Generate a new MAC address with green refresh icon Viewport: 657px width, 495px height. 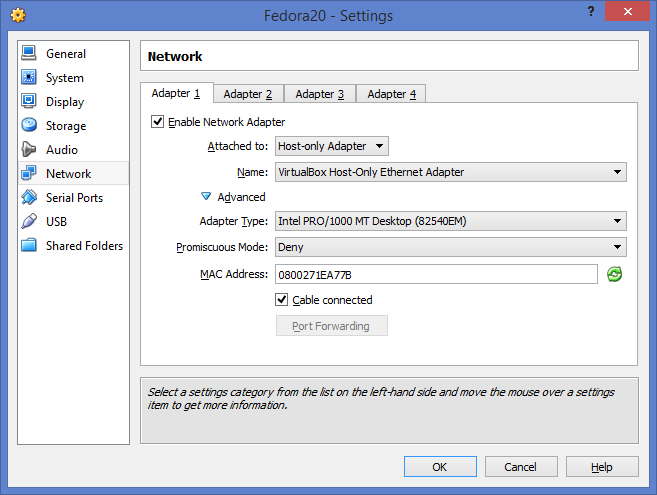coord(614,275)
